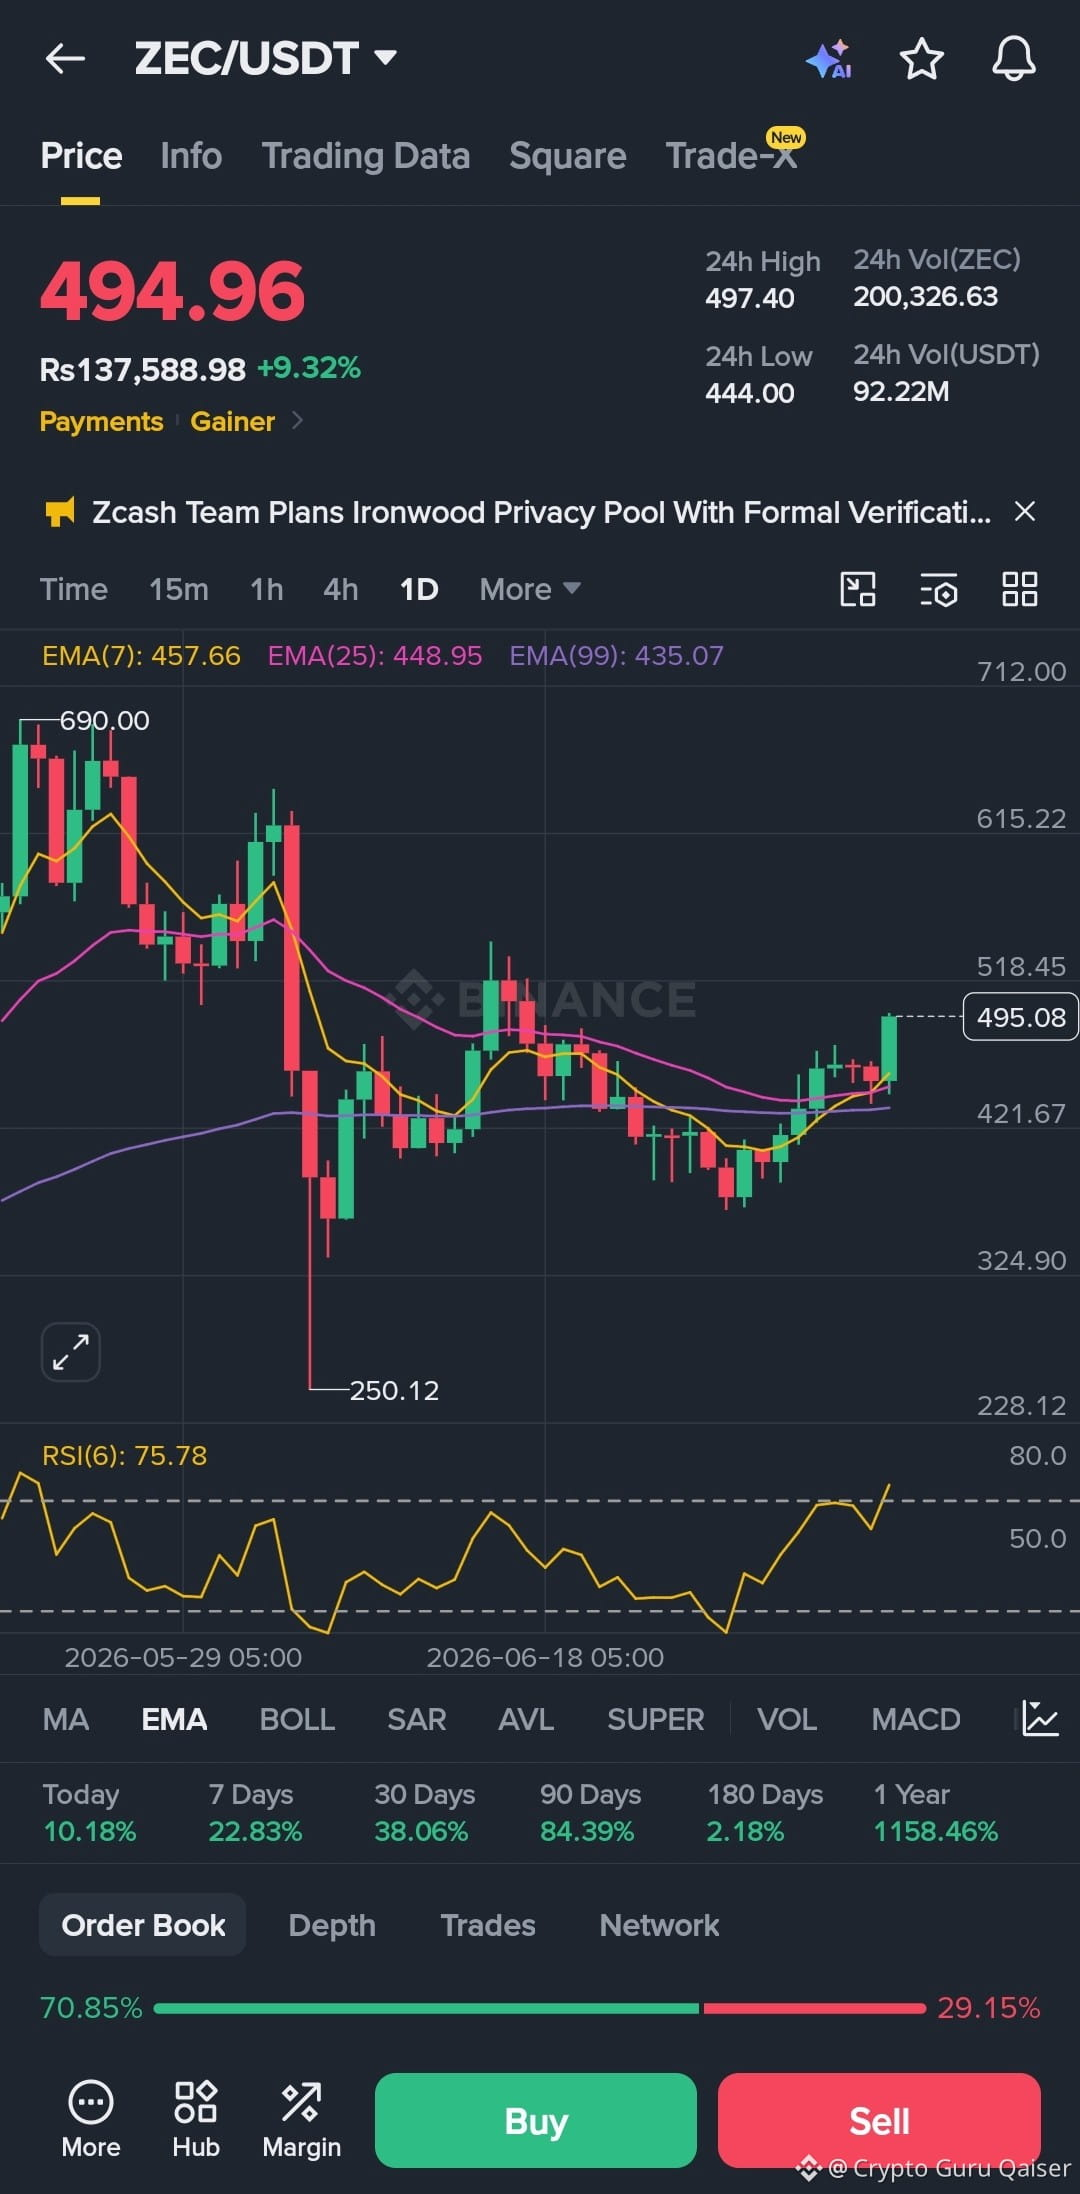1080x2194 pixels.
Task: Open the AI sparkle assistant icon
Action: point(829,59)
